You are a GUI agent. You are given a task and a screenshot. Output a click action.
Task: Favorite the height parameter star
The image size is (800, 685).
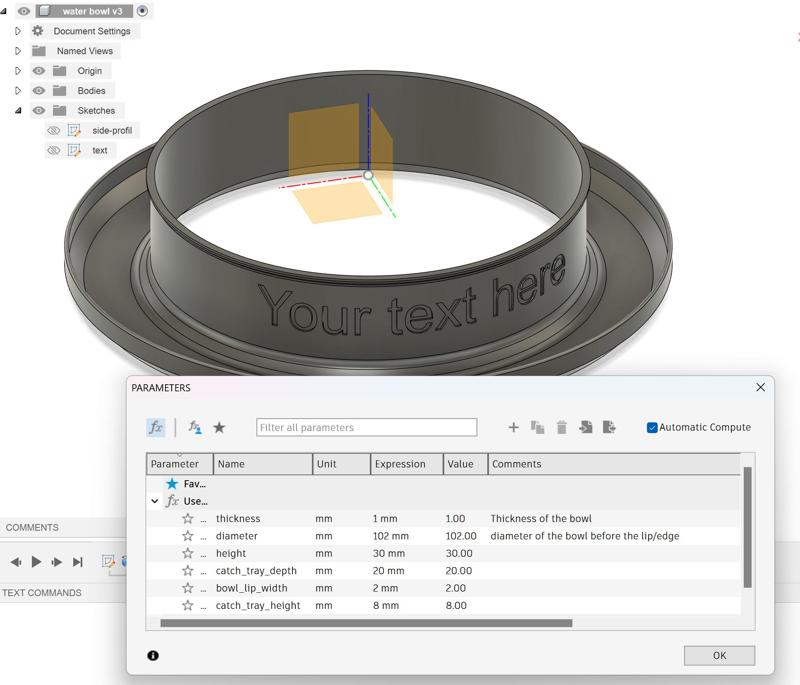tap(188, 553)
